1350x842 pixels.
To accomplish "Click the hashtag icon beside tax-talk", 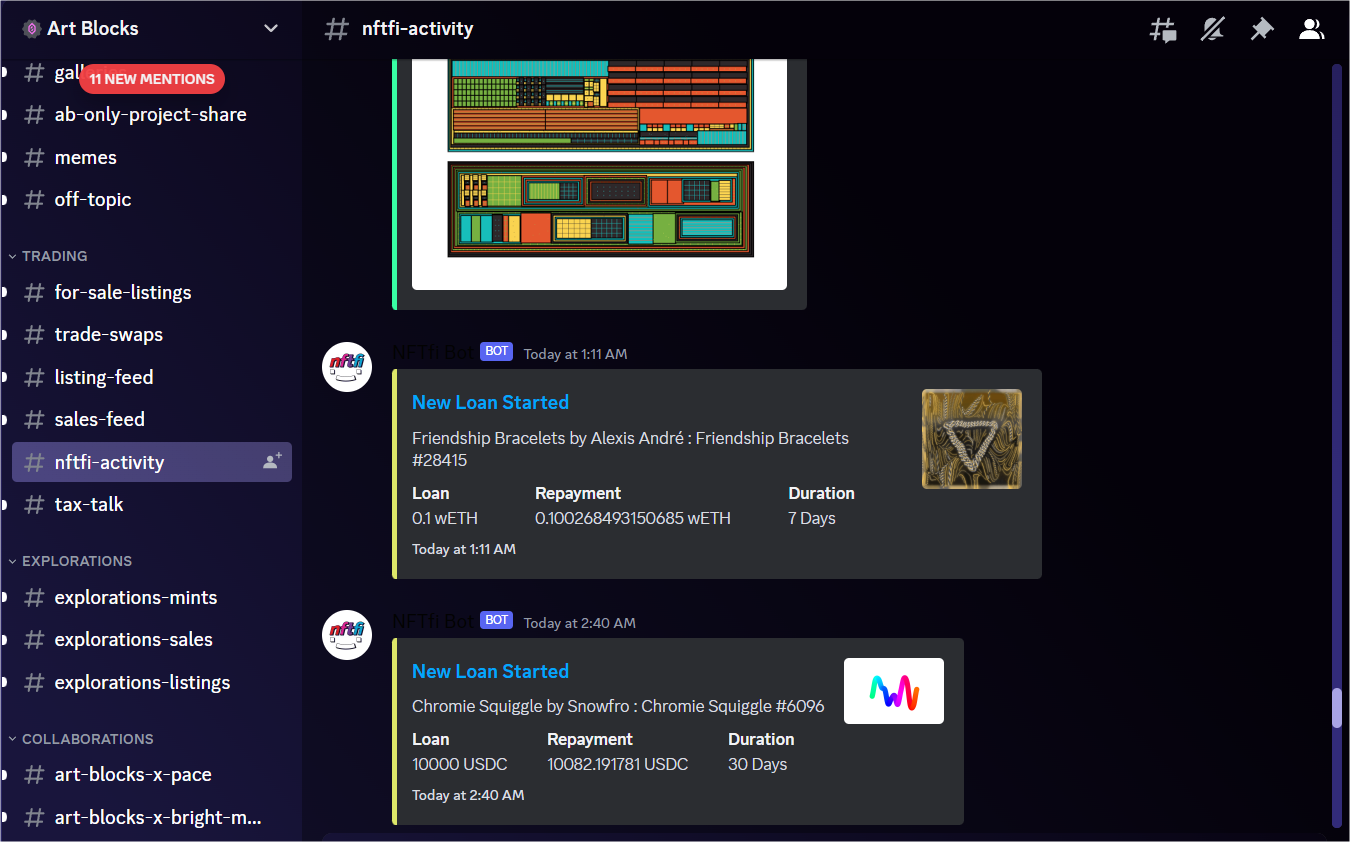I will click(x=34, y=504).
